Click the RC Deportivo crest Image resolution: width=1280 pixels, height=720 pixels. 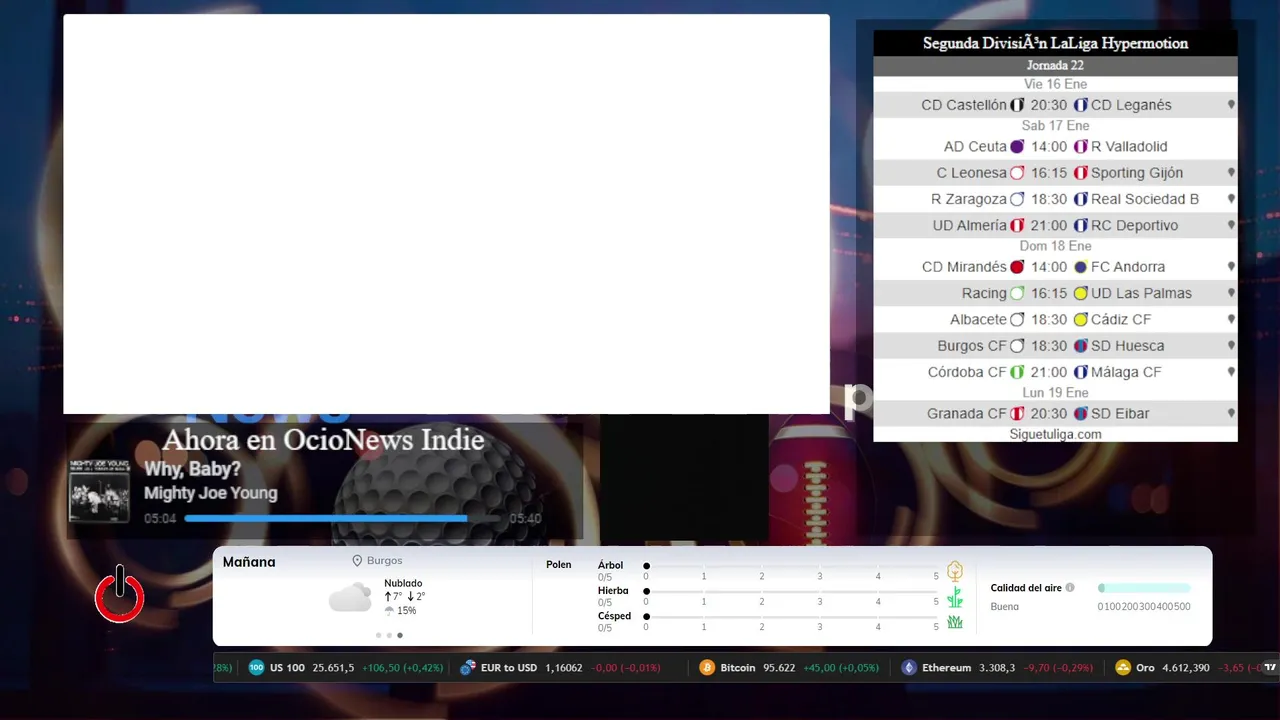[x=1080, y=225]
